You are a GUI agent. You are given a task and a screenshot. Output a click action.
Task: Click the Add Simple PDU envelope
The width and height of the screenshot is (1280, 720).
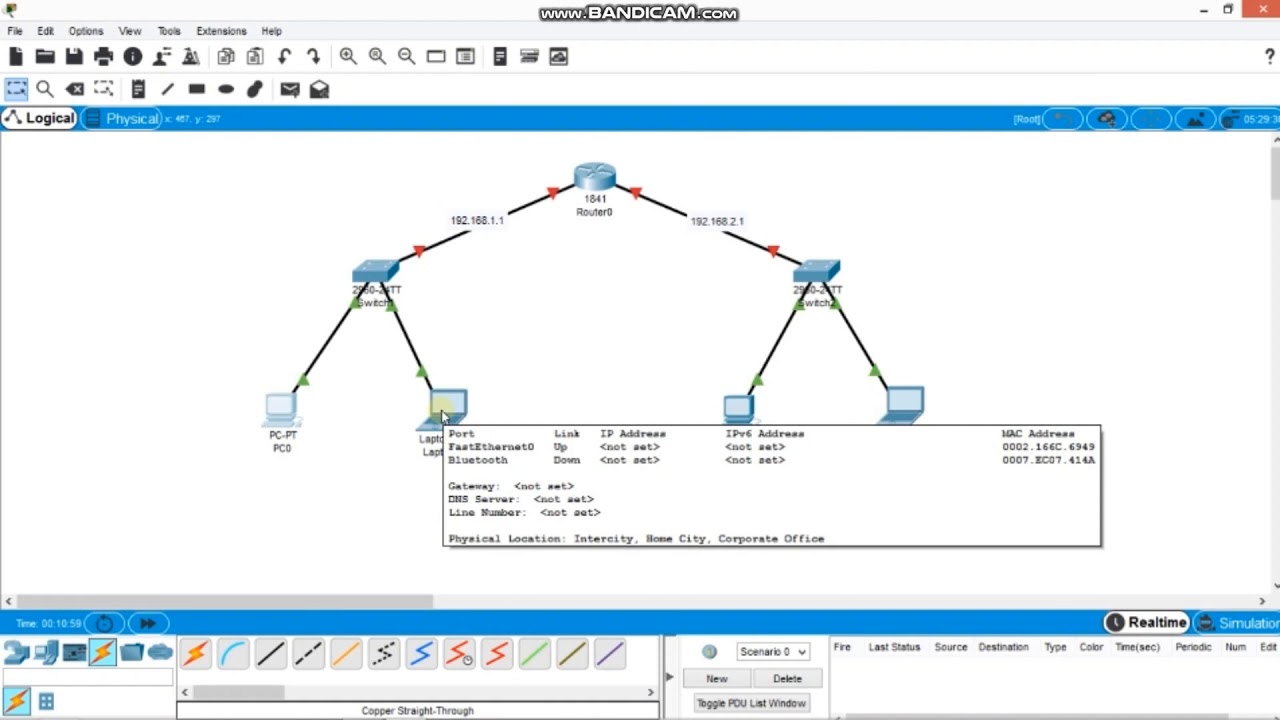click(x=290, y=90)
